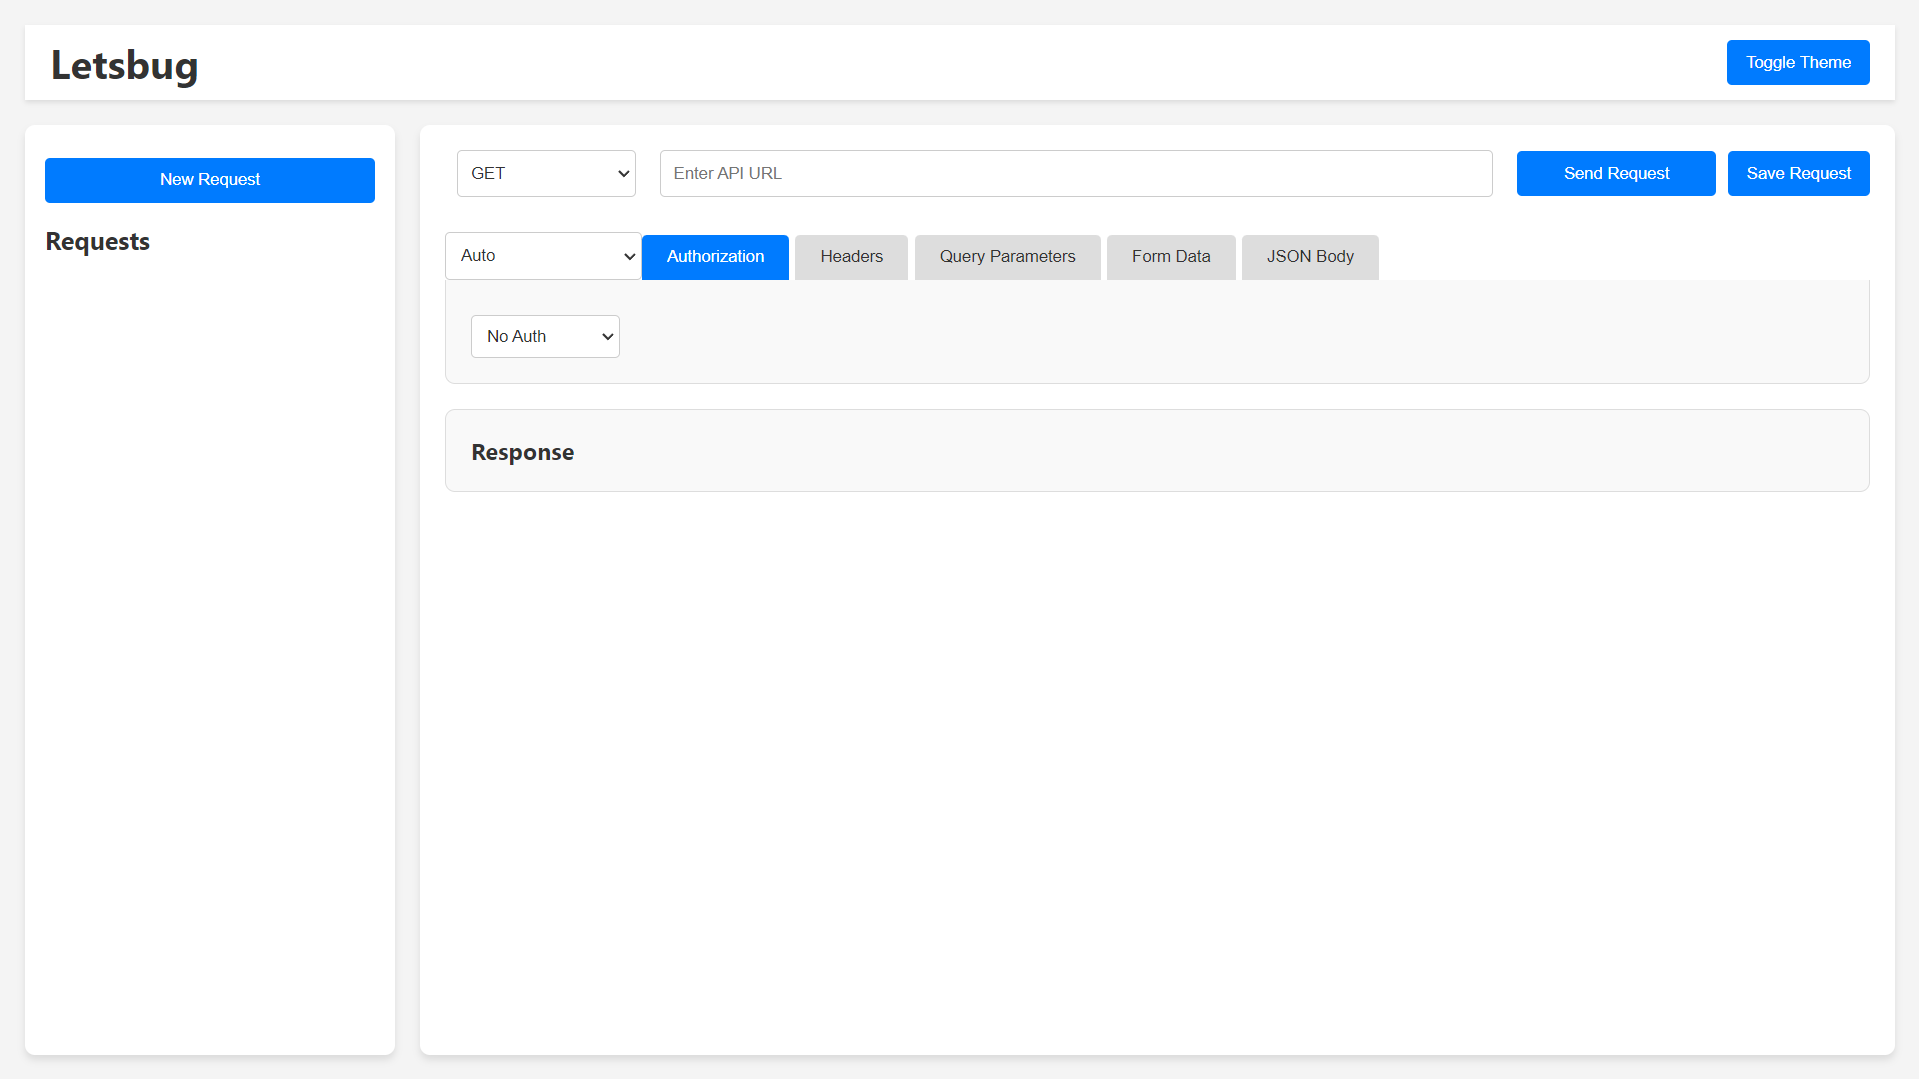The image size is (1919, 1079).
Task: Expand the Auto selection dropdown
Action: click(x=540, y=256)
